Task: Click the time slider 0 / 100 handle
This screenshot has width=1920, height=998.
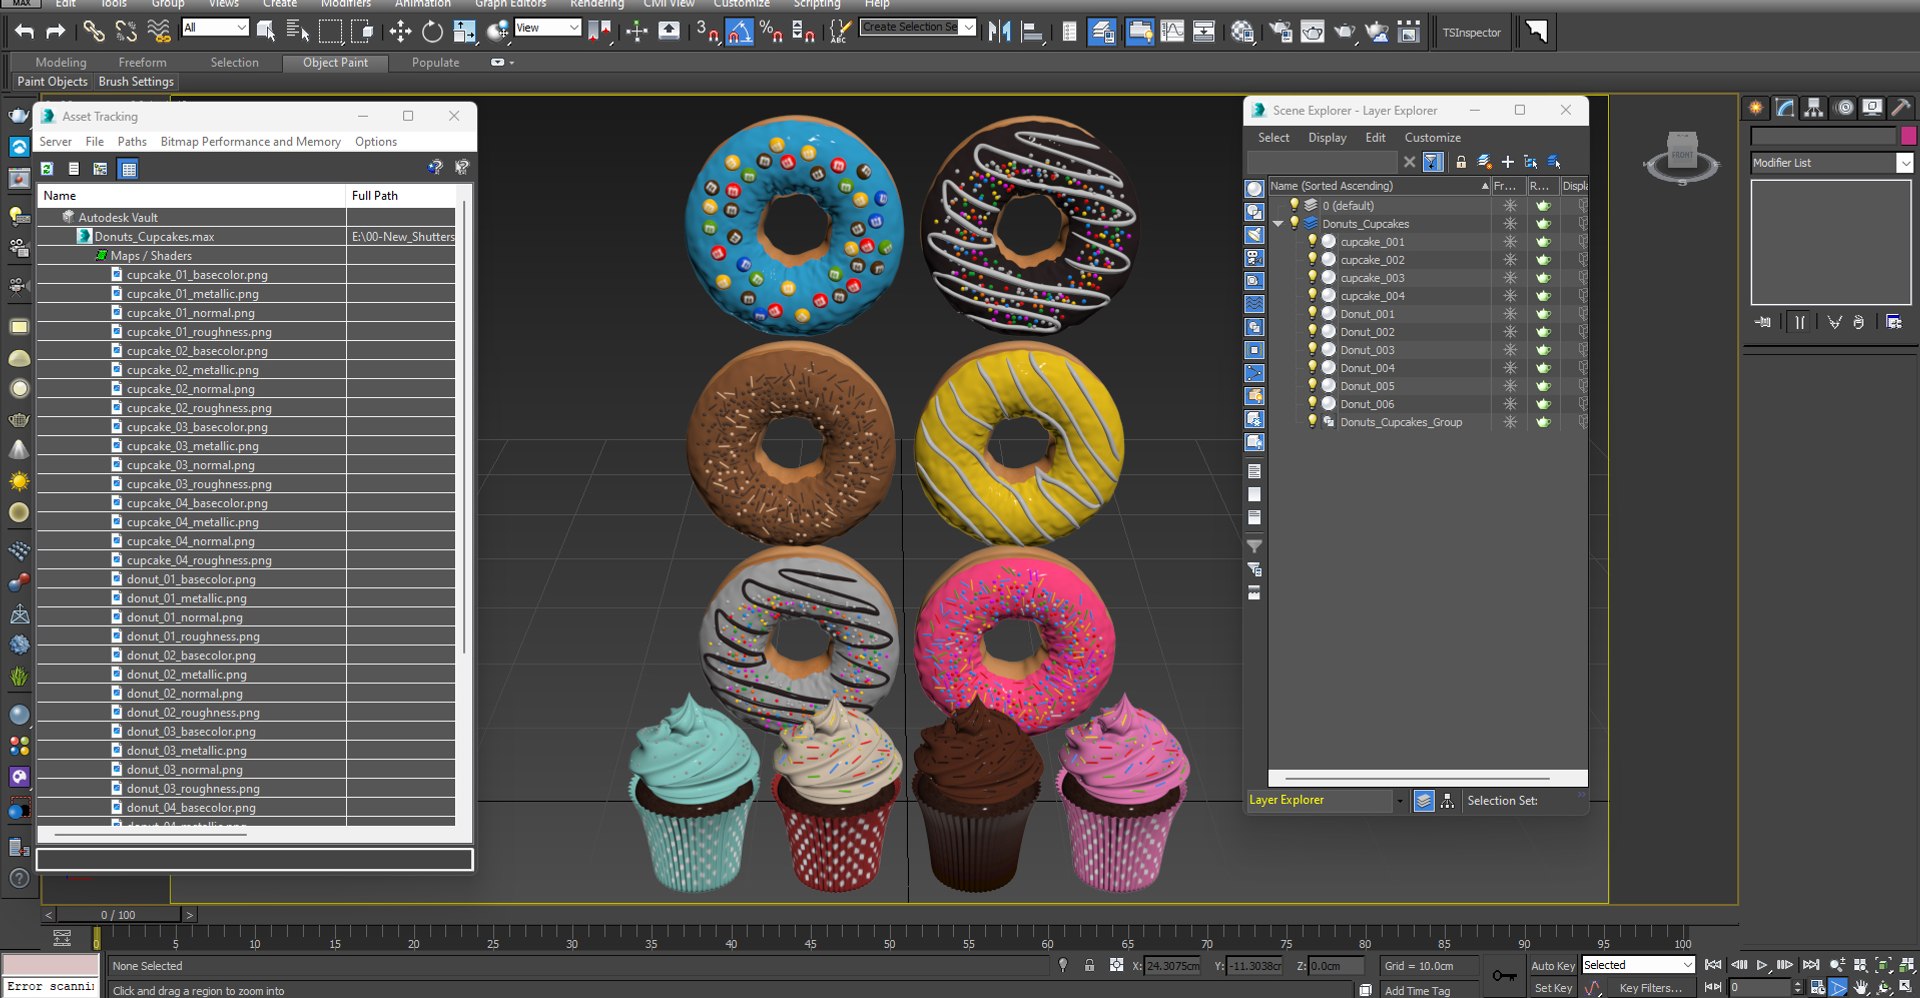Action: click(x=118, y=915)
